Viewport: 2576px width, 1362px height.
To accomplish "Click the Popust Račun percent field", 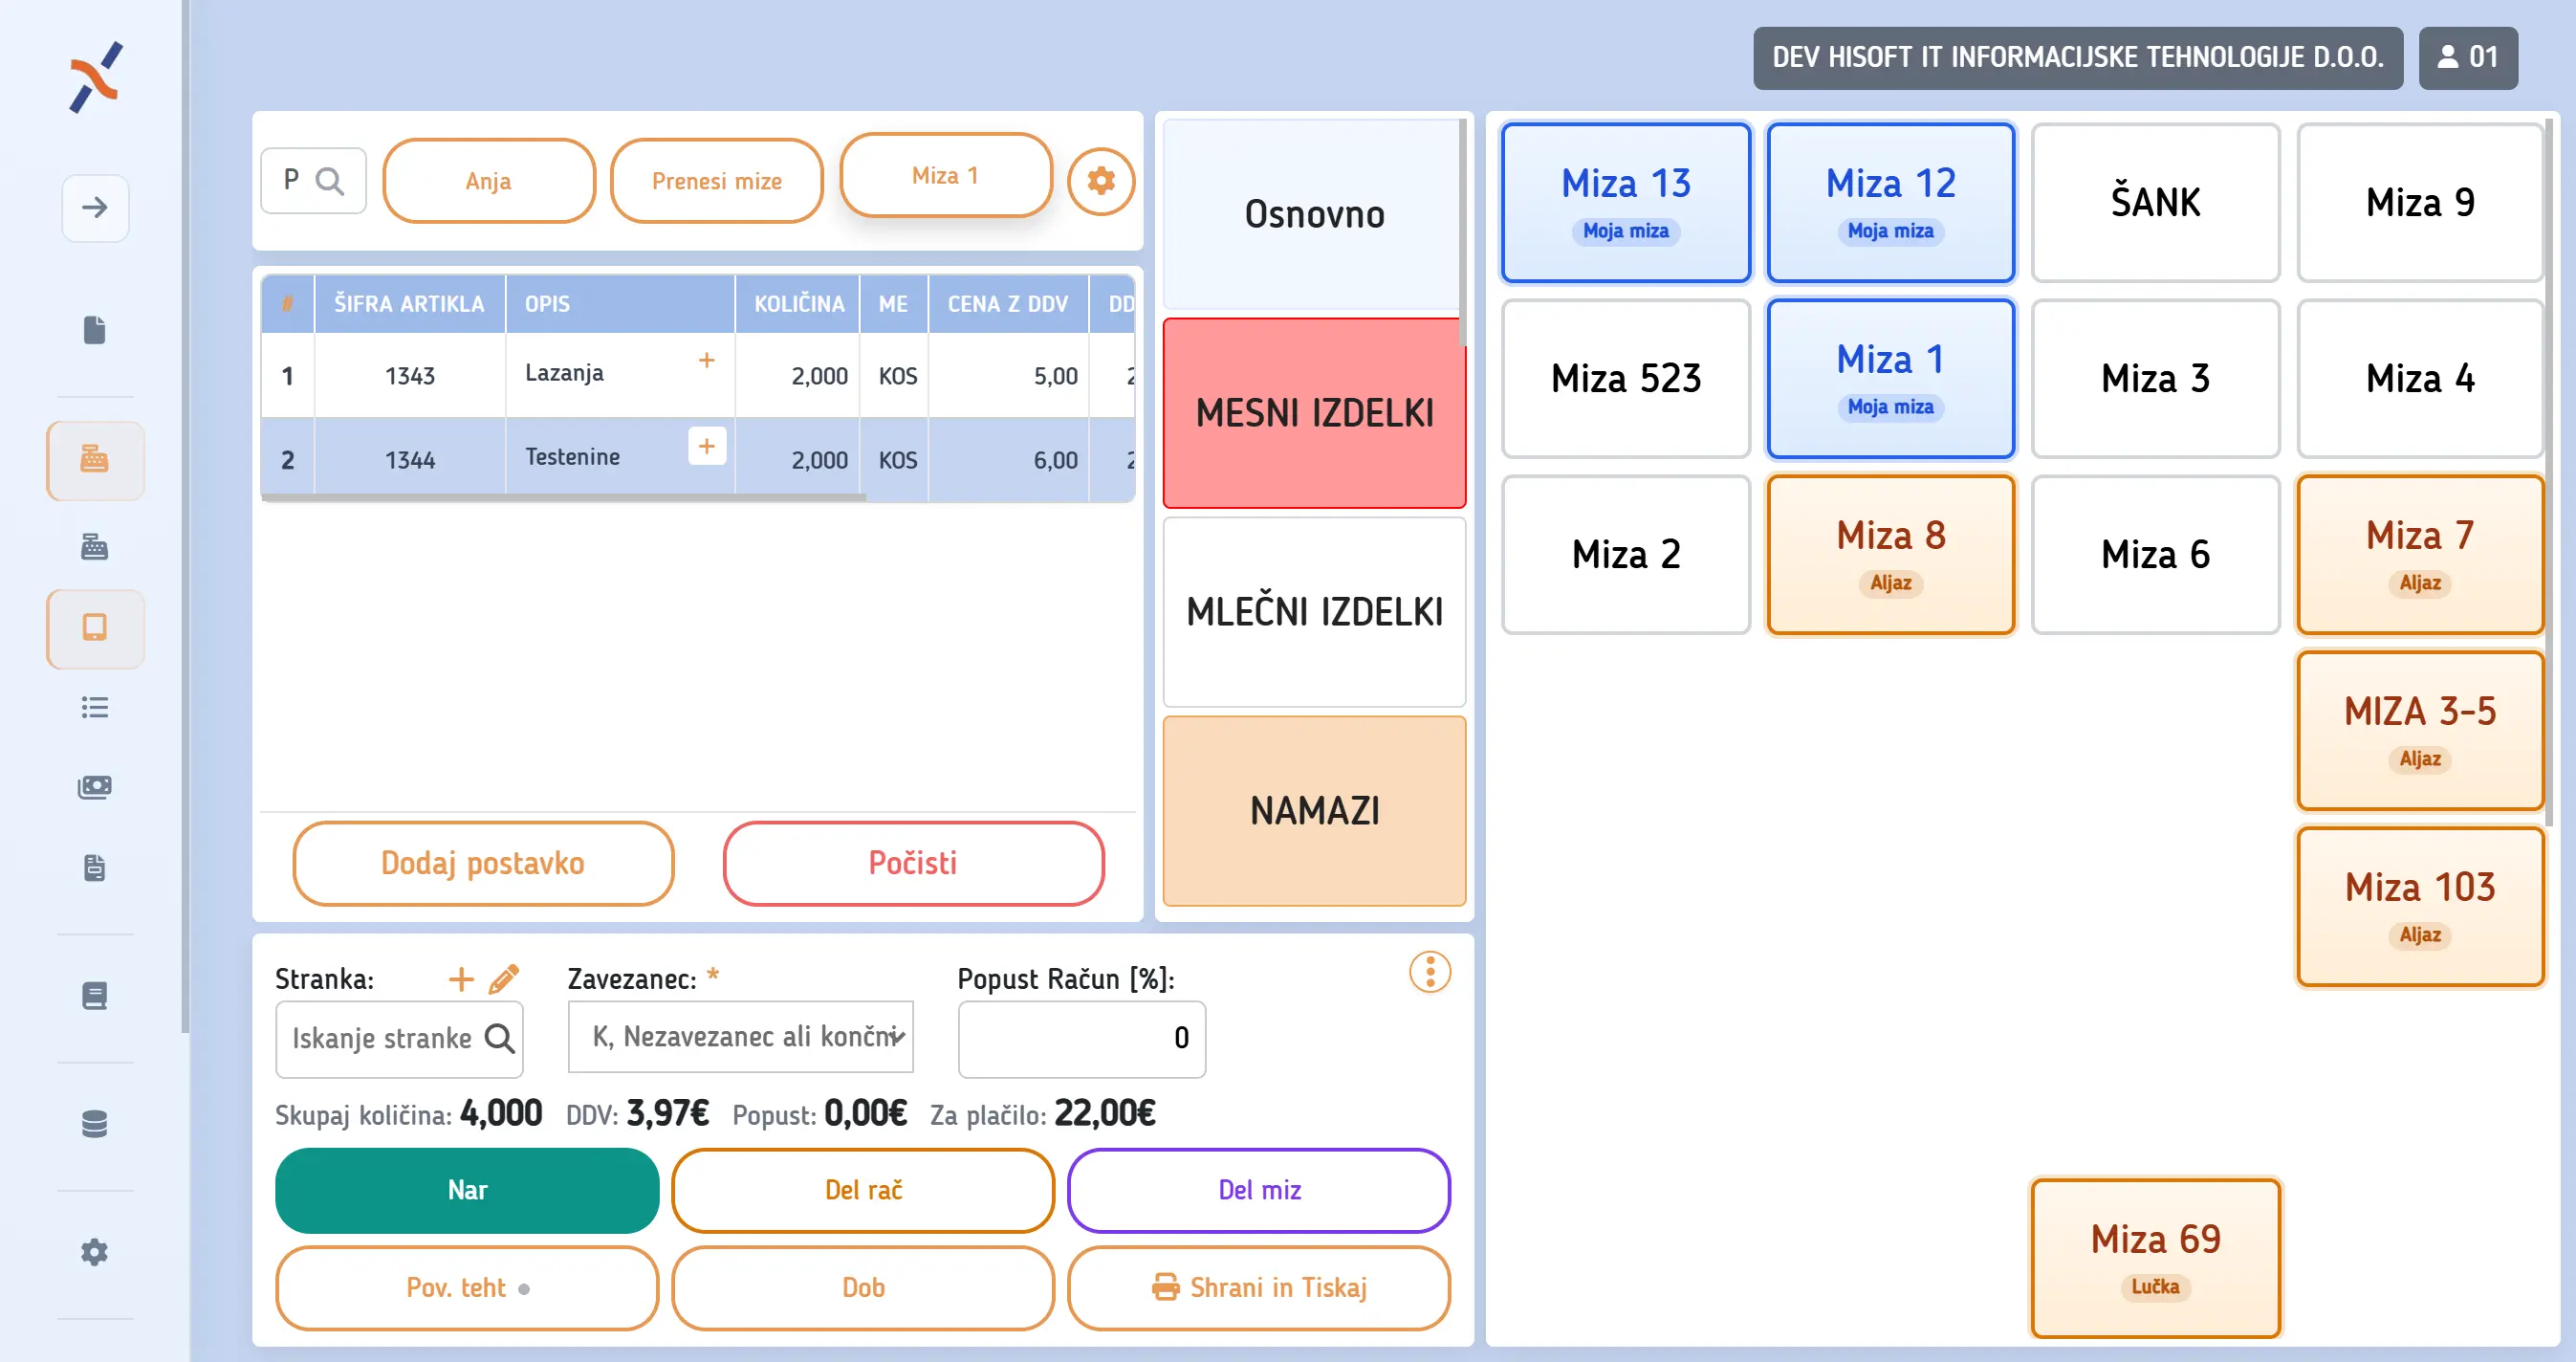I will (1081, 1038).
